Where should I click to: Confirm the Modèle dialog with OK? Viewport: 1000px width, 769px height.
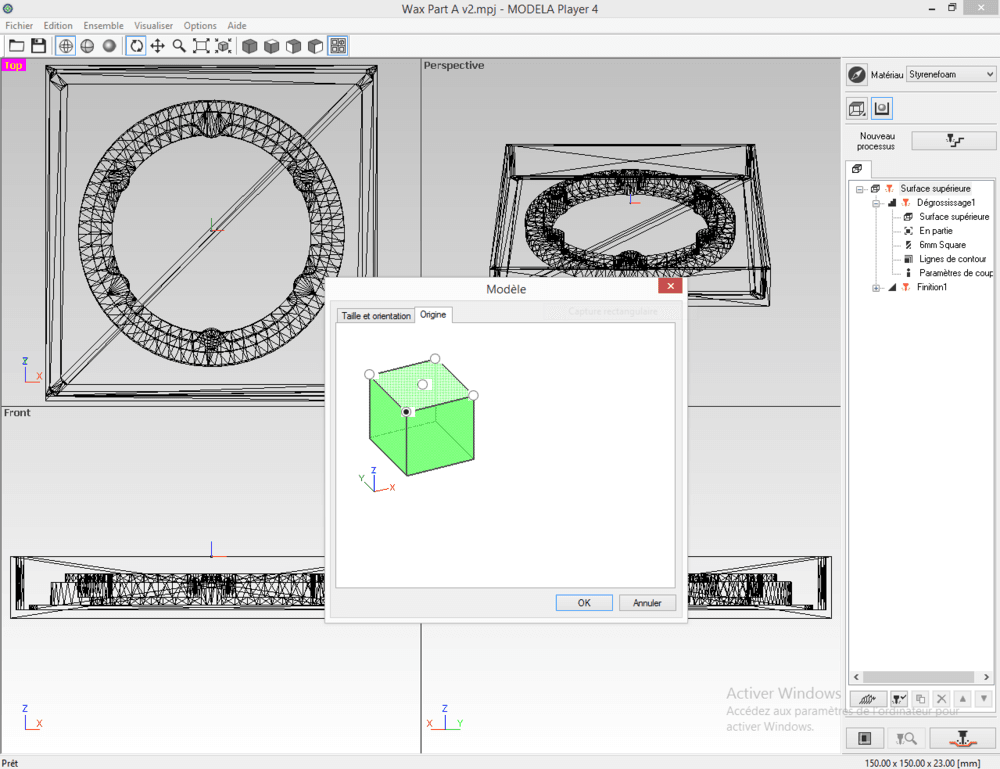click(584, 603)
